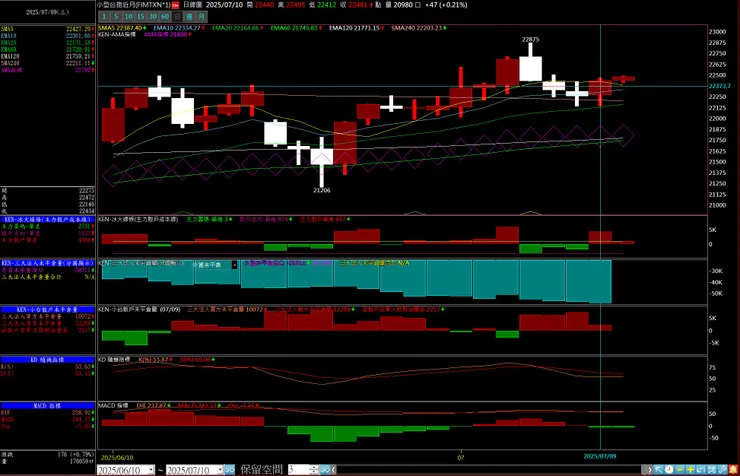This screenshot has height=476, width=740.
Task: Click the plus zoom-in icon
Action: pyautogui.click(x=690, y=470)
